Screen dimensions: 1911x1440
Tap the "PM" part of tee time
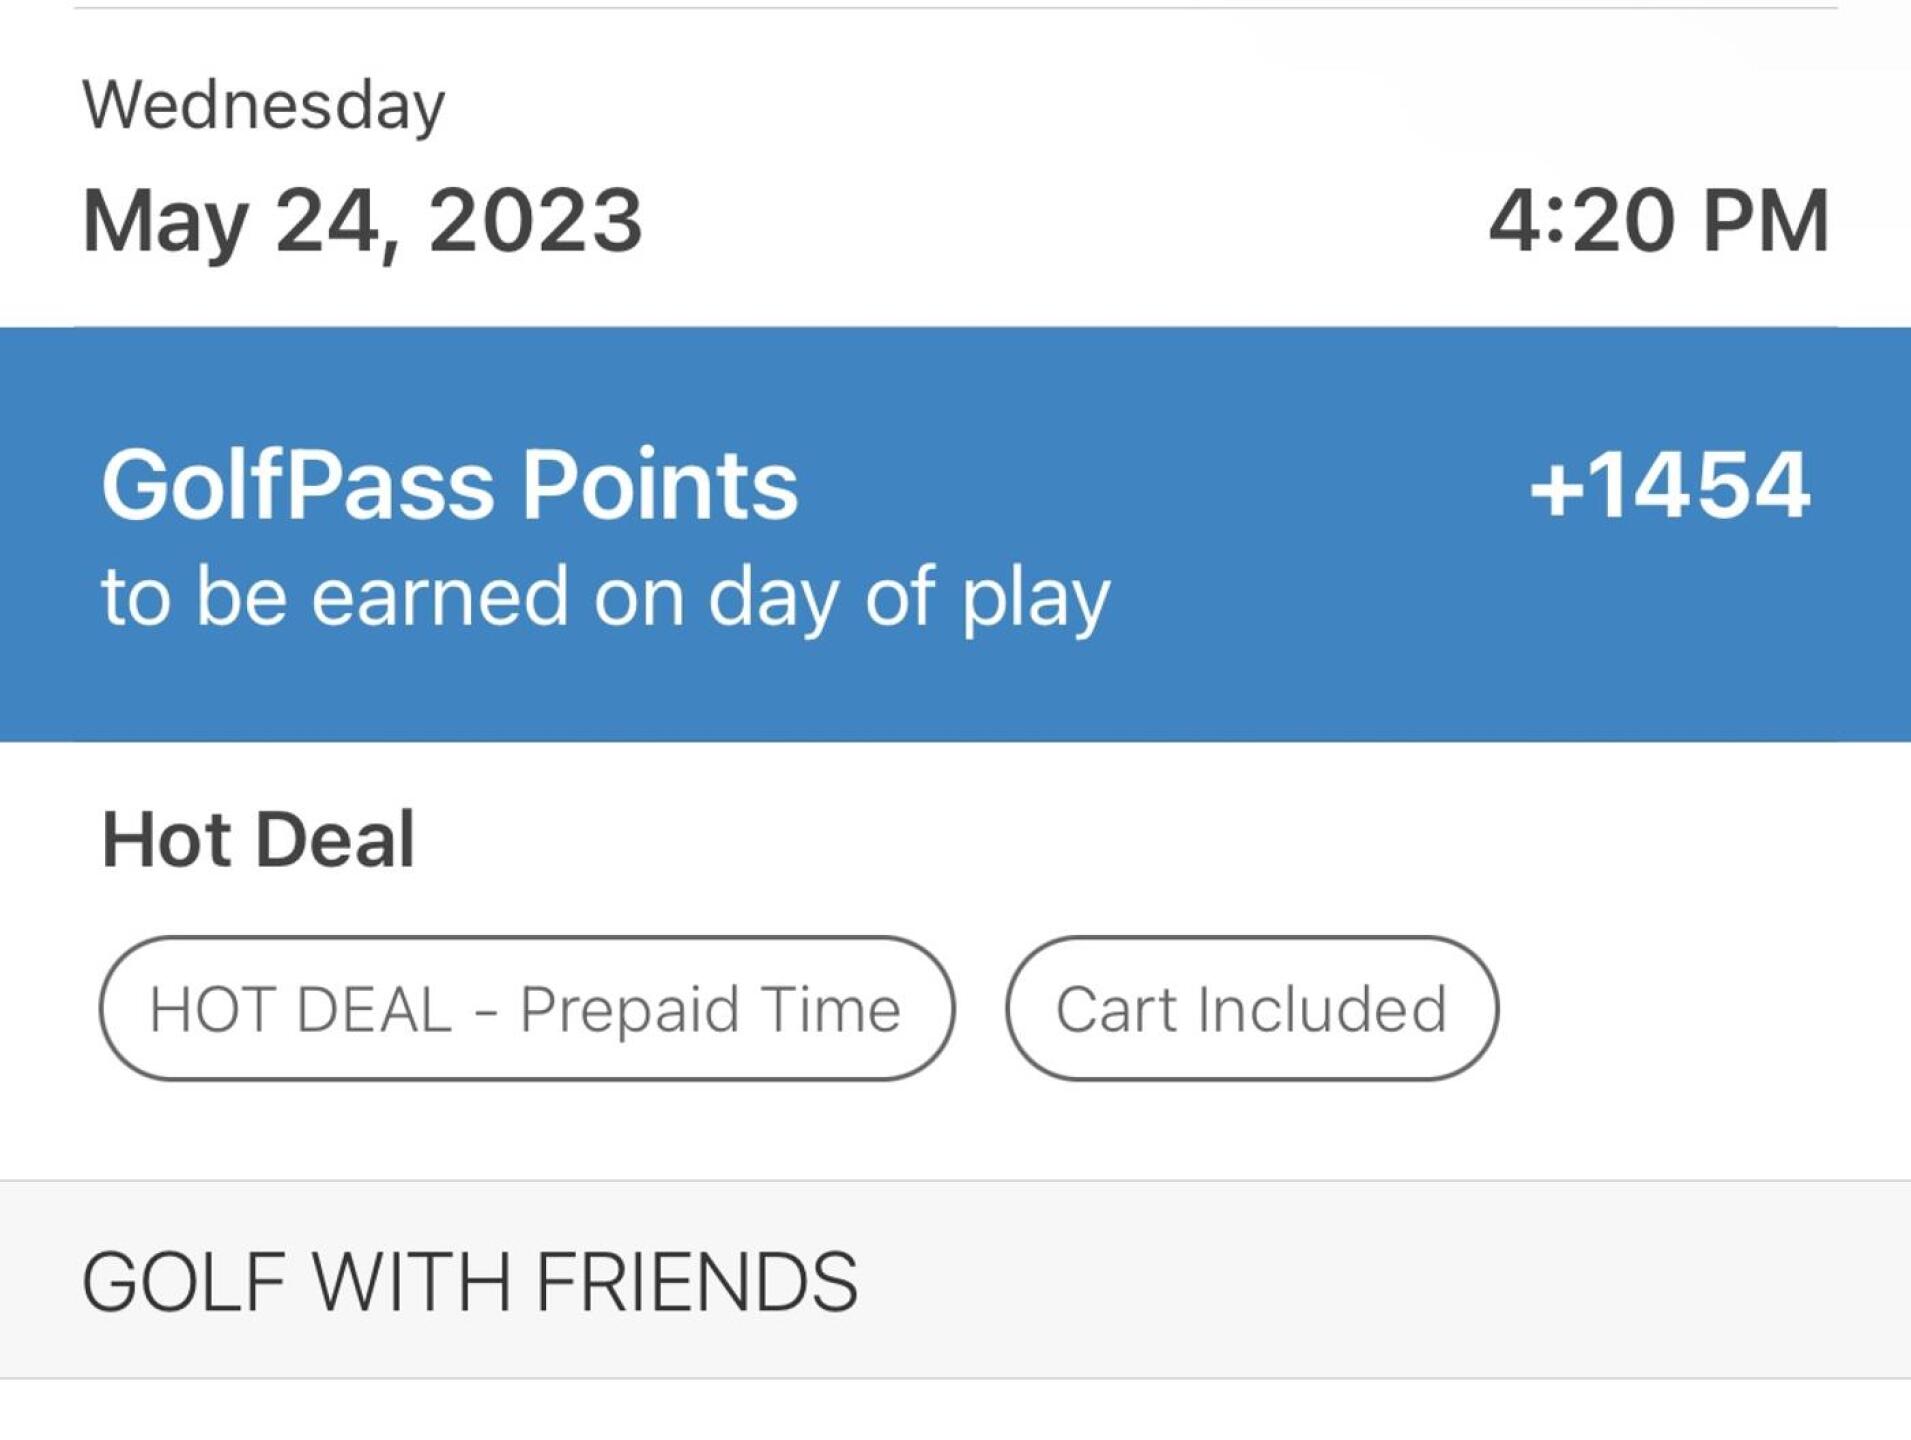(x=1765, y=221)
